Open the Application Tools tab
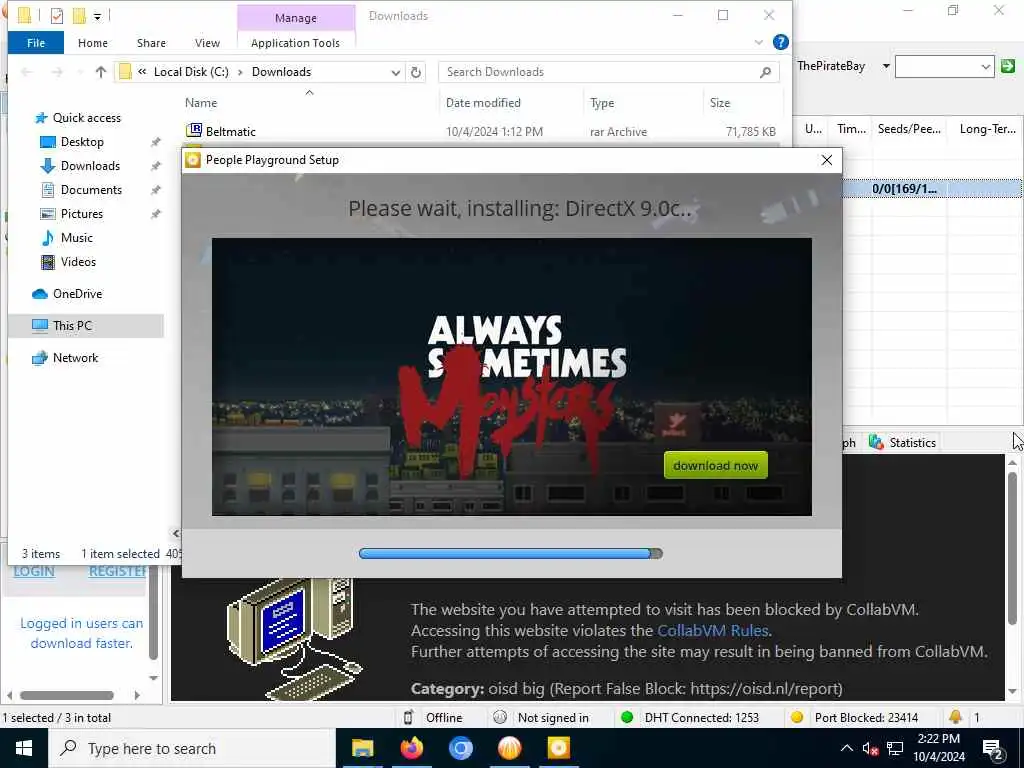 point(295,43)
